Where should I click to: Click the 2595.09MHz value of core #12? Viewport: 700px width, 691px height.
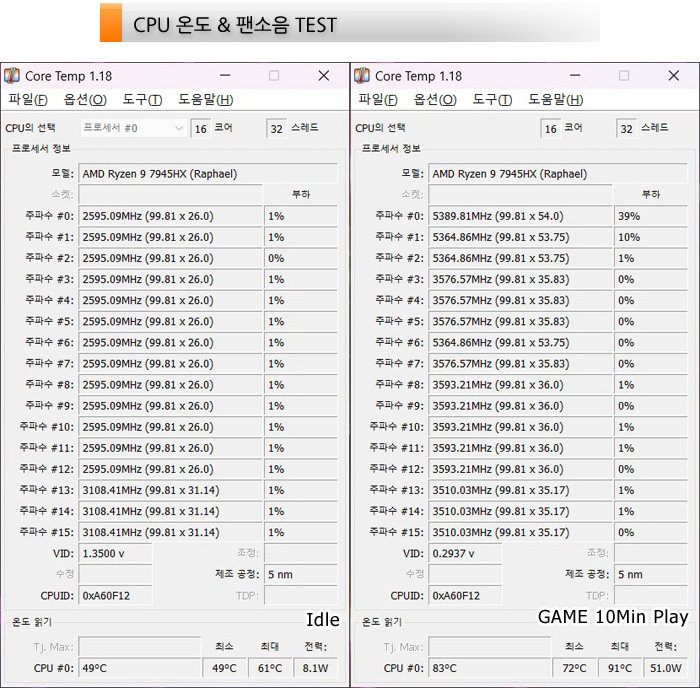point(170,469)
